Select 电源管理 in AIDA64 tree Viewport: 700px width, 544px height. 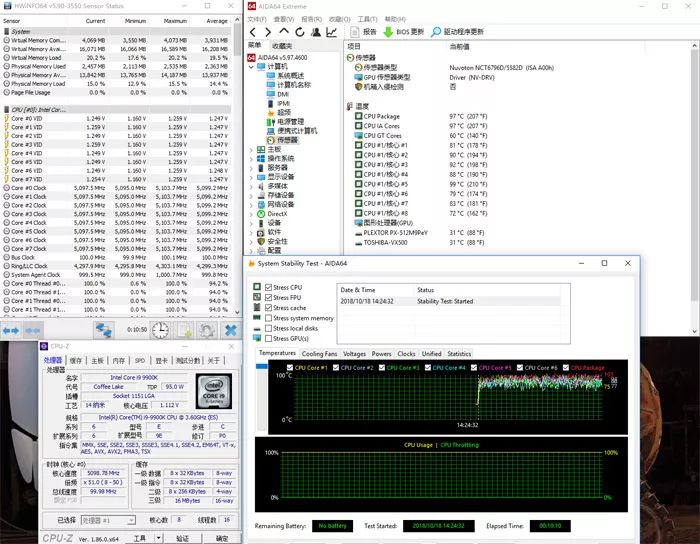(x=285, y=122)
